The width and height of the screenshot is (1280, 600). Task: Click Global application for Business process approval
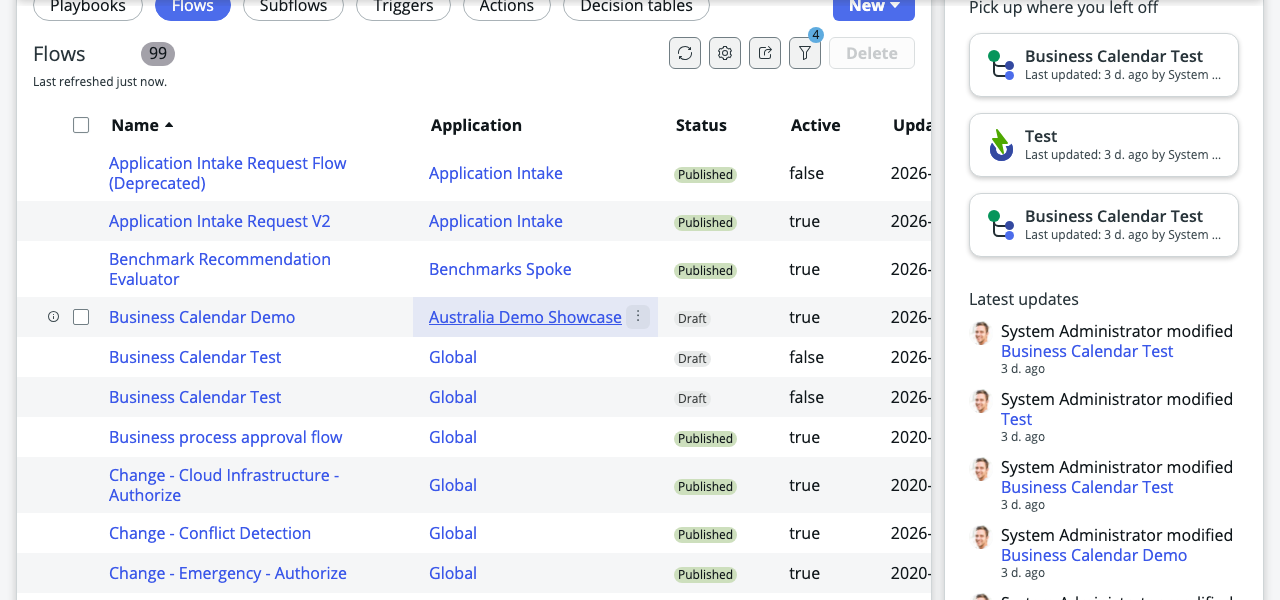[453, 437]
